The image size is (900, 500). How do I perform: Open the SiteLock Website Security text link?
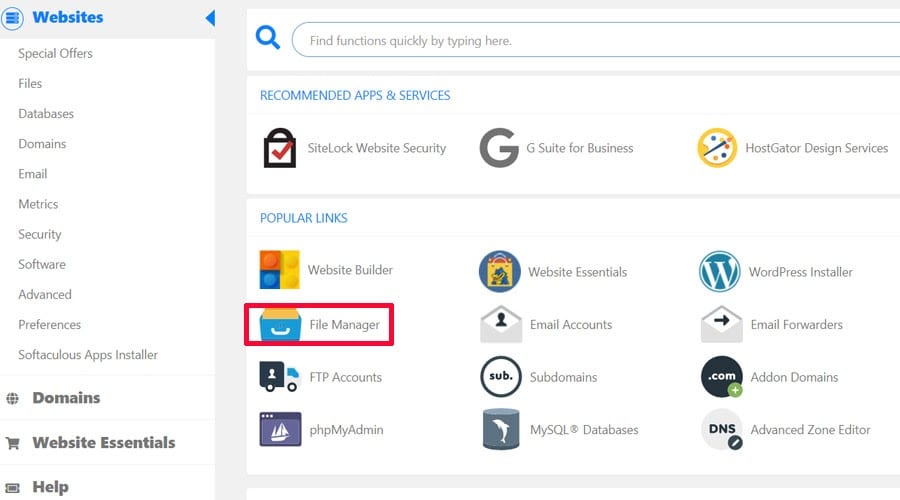377,148
